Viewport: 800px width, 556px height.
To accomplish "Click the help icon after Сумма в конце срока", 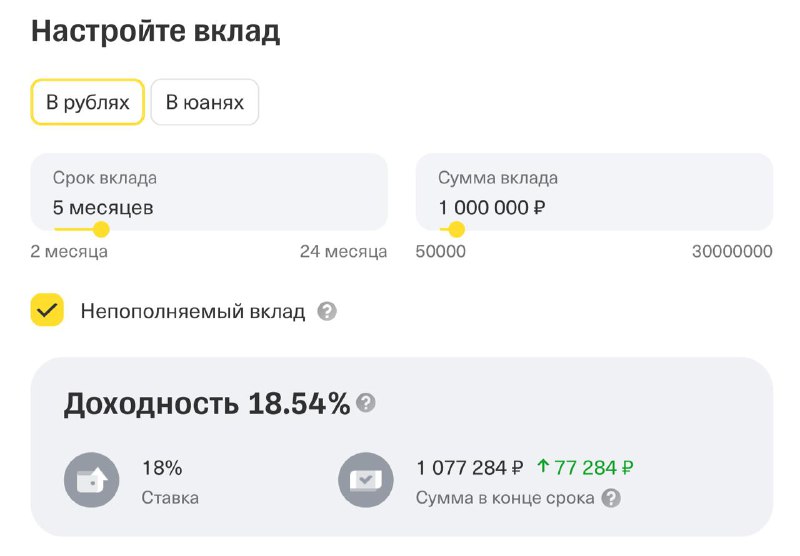I will pos(611,498).
